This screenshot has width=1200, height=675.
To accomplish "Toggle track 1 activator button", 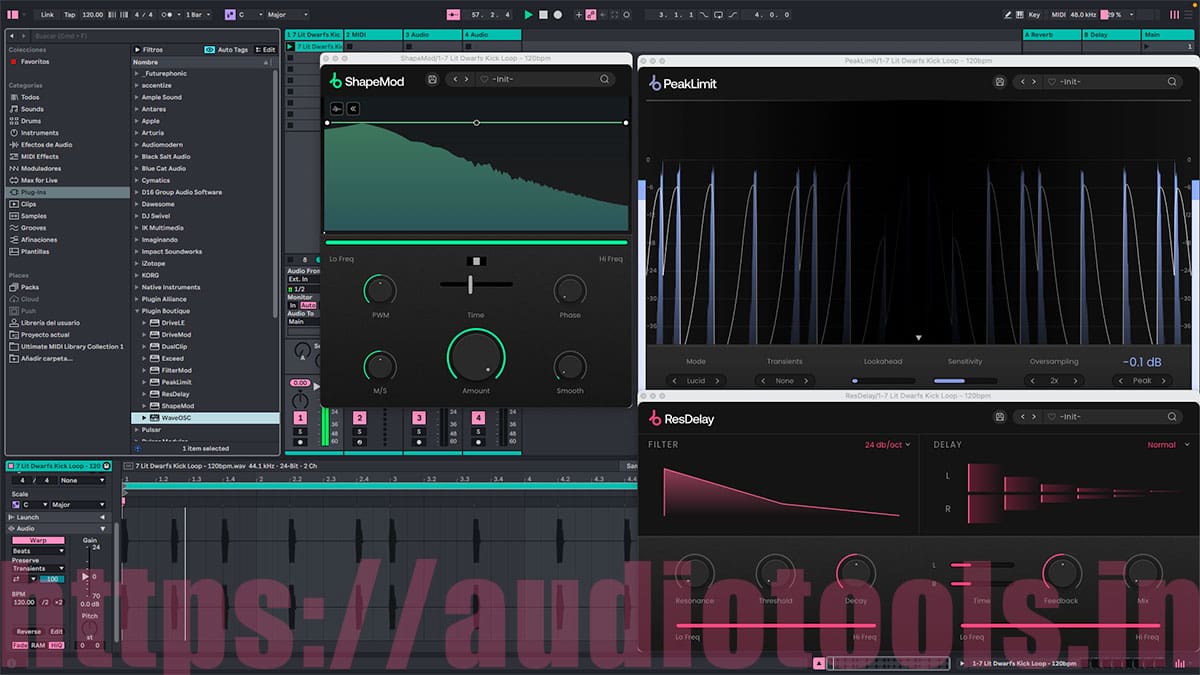I will (x=300, y=418).
